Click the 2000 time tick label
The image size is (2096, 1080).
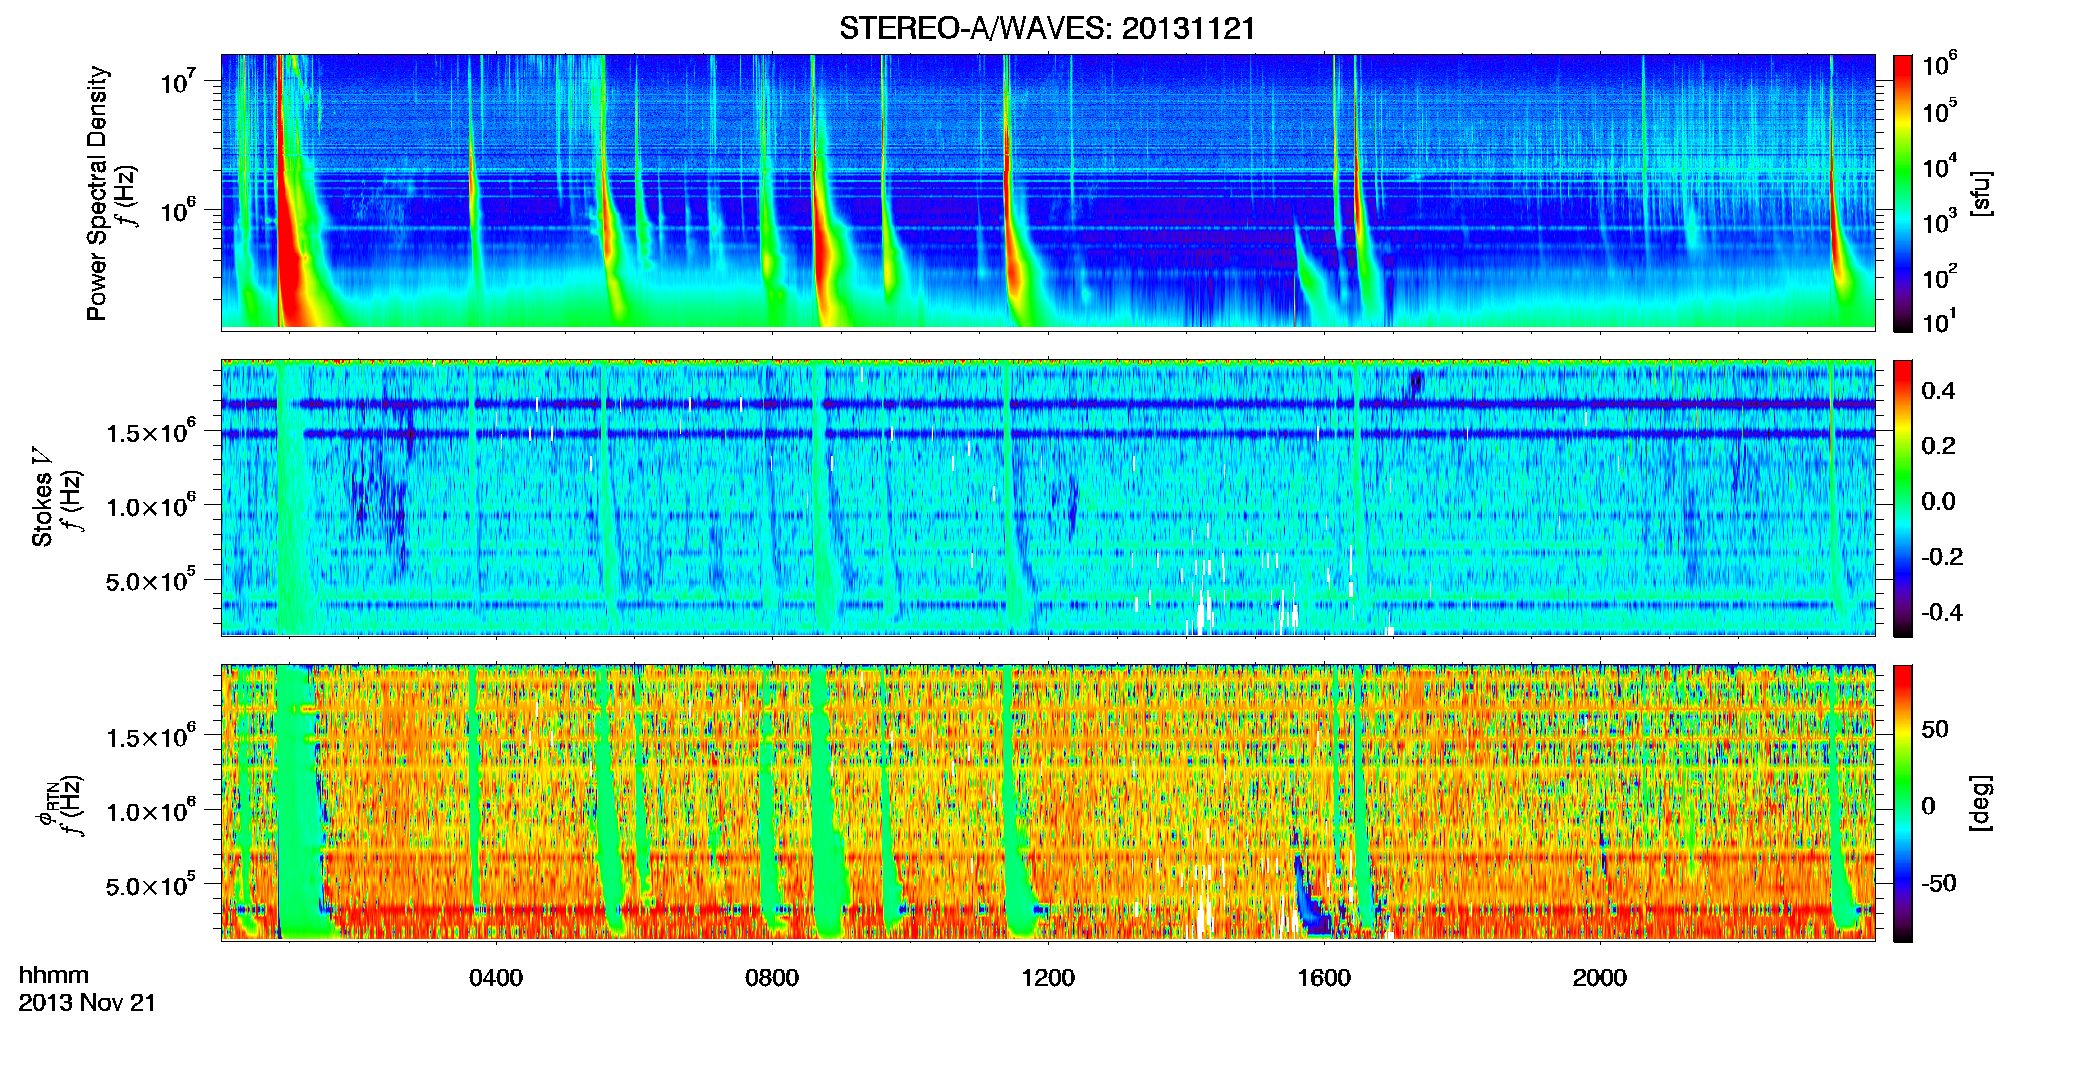(1600, 977)
